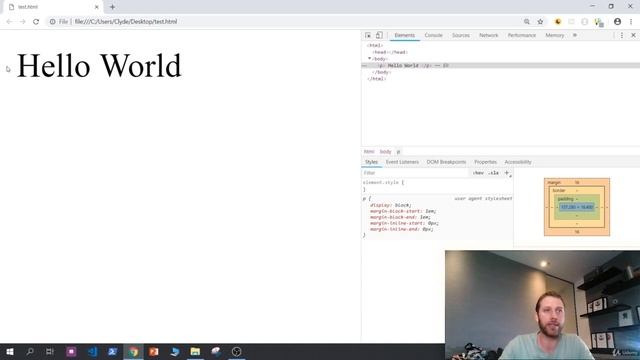Click html in the breadcrumb bar

tap(369, 151)
